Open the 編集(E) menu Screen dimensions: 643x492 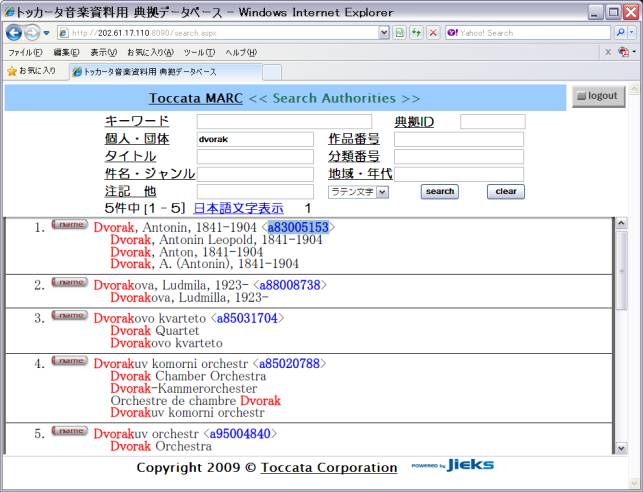click(x=66, y=52)
